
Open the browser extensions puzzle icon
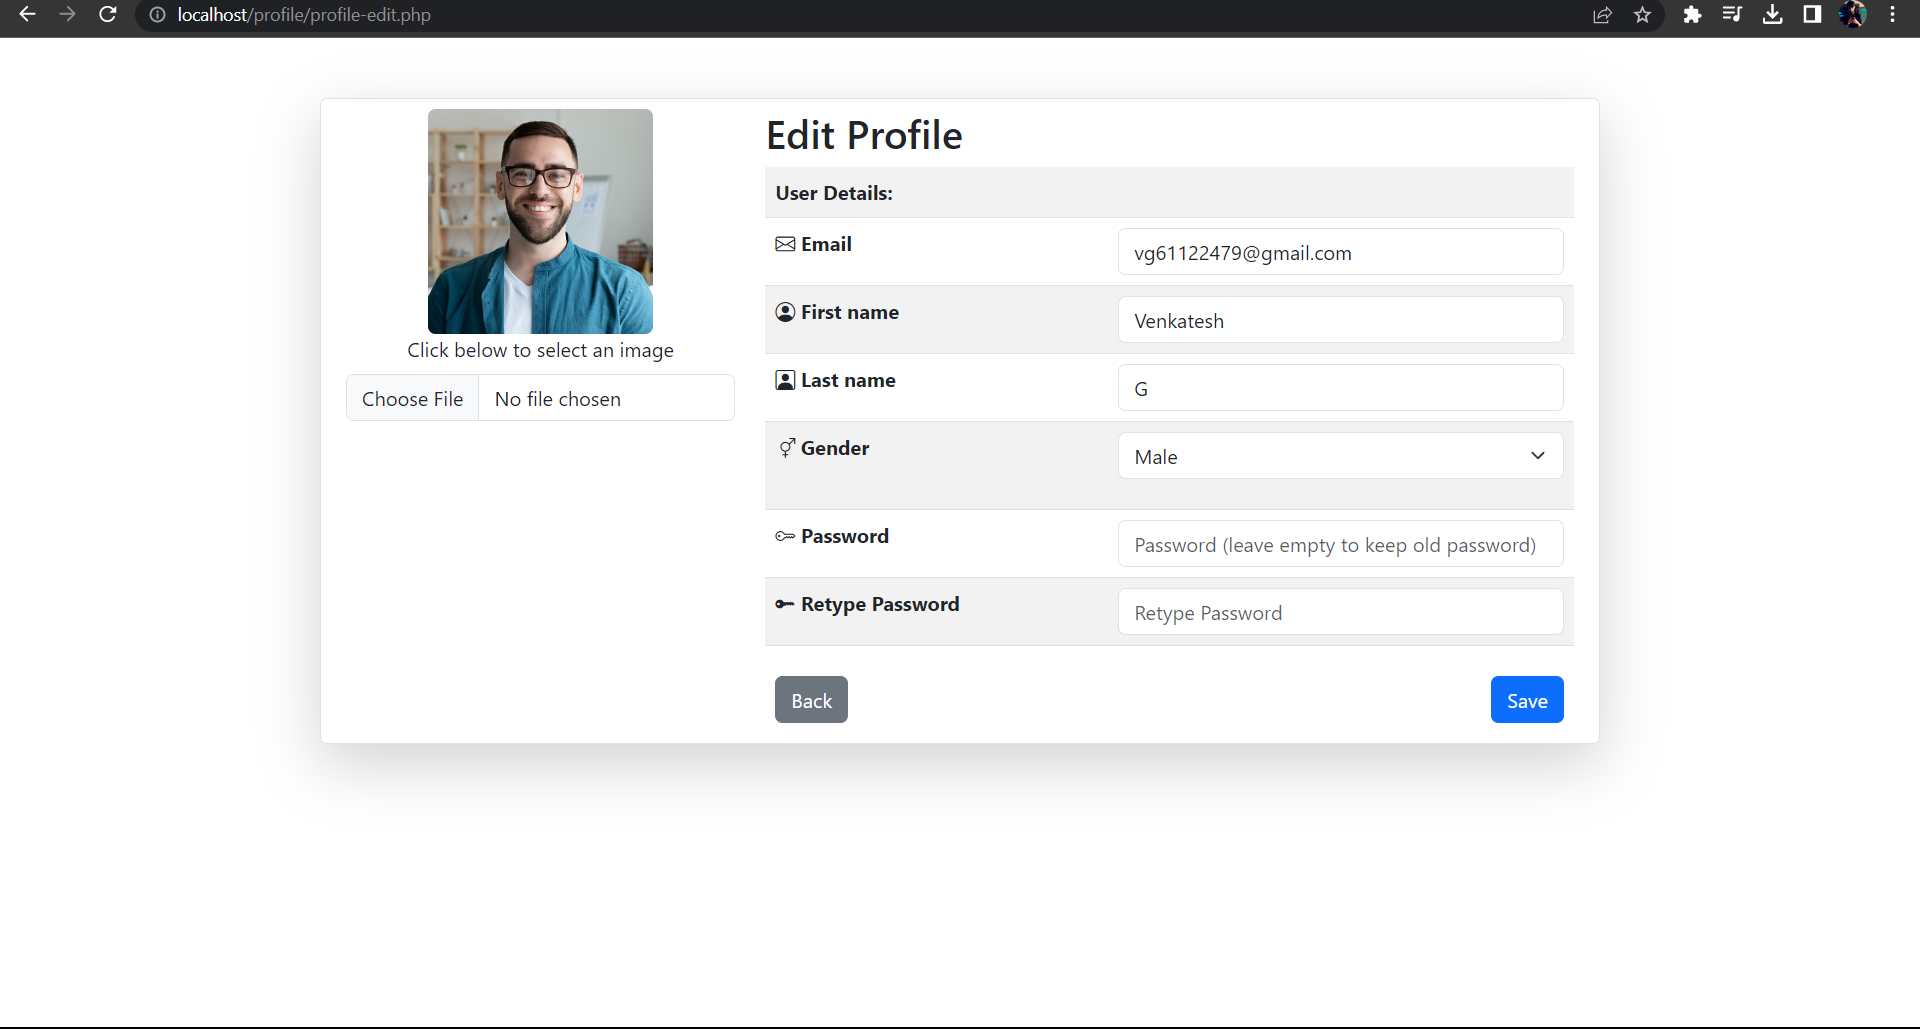1693,15
